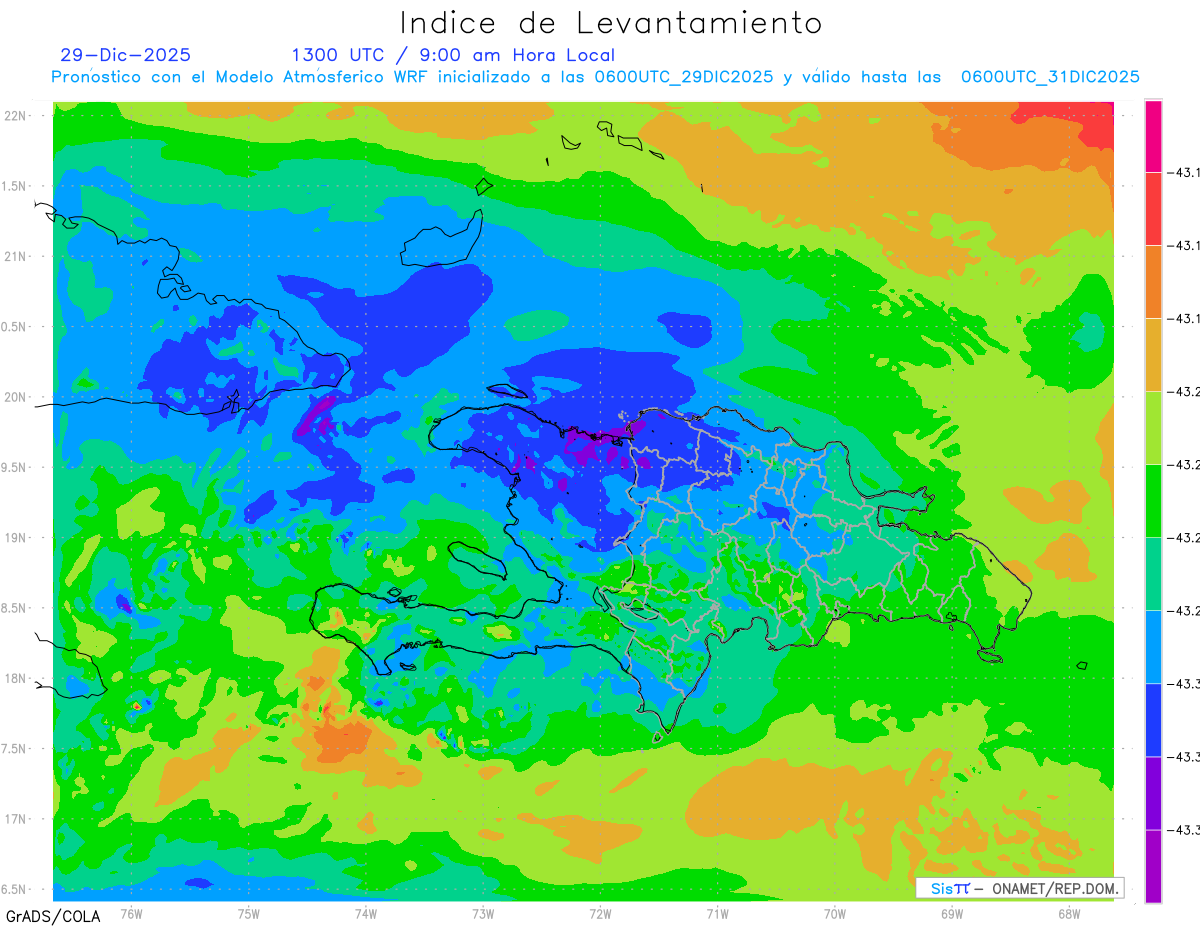This screenshot has width=1200, height=927.
Task: Click the "19N" latitude label
Action: tap(17, 537)
